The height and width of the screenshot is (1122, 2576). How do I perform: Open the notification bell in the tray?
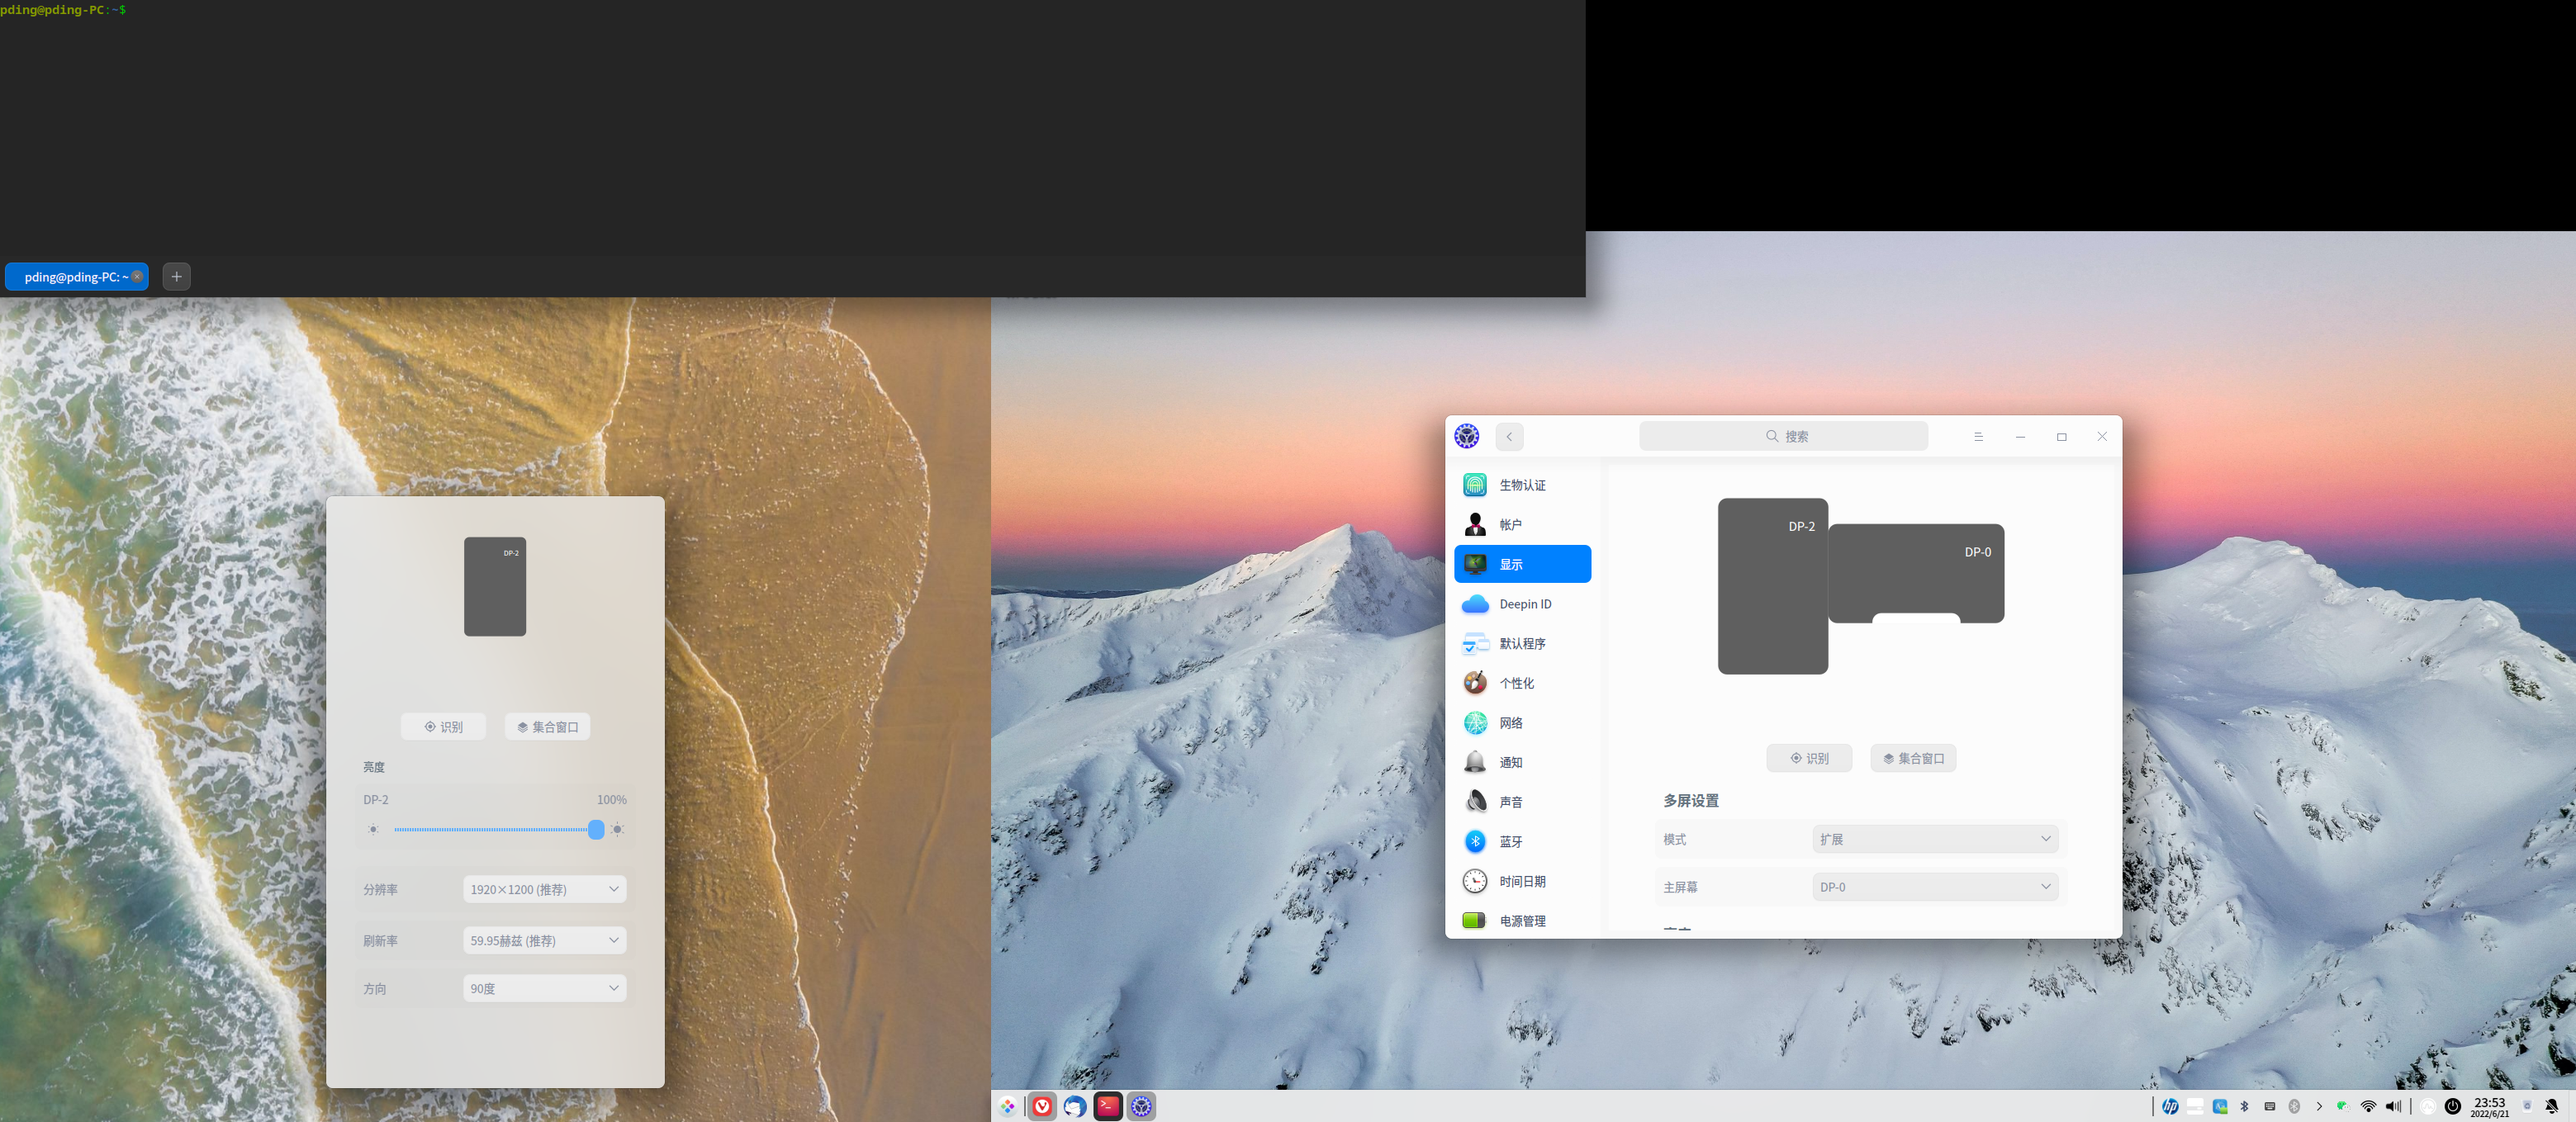pyautogui.click(x=2552, y=1106)
